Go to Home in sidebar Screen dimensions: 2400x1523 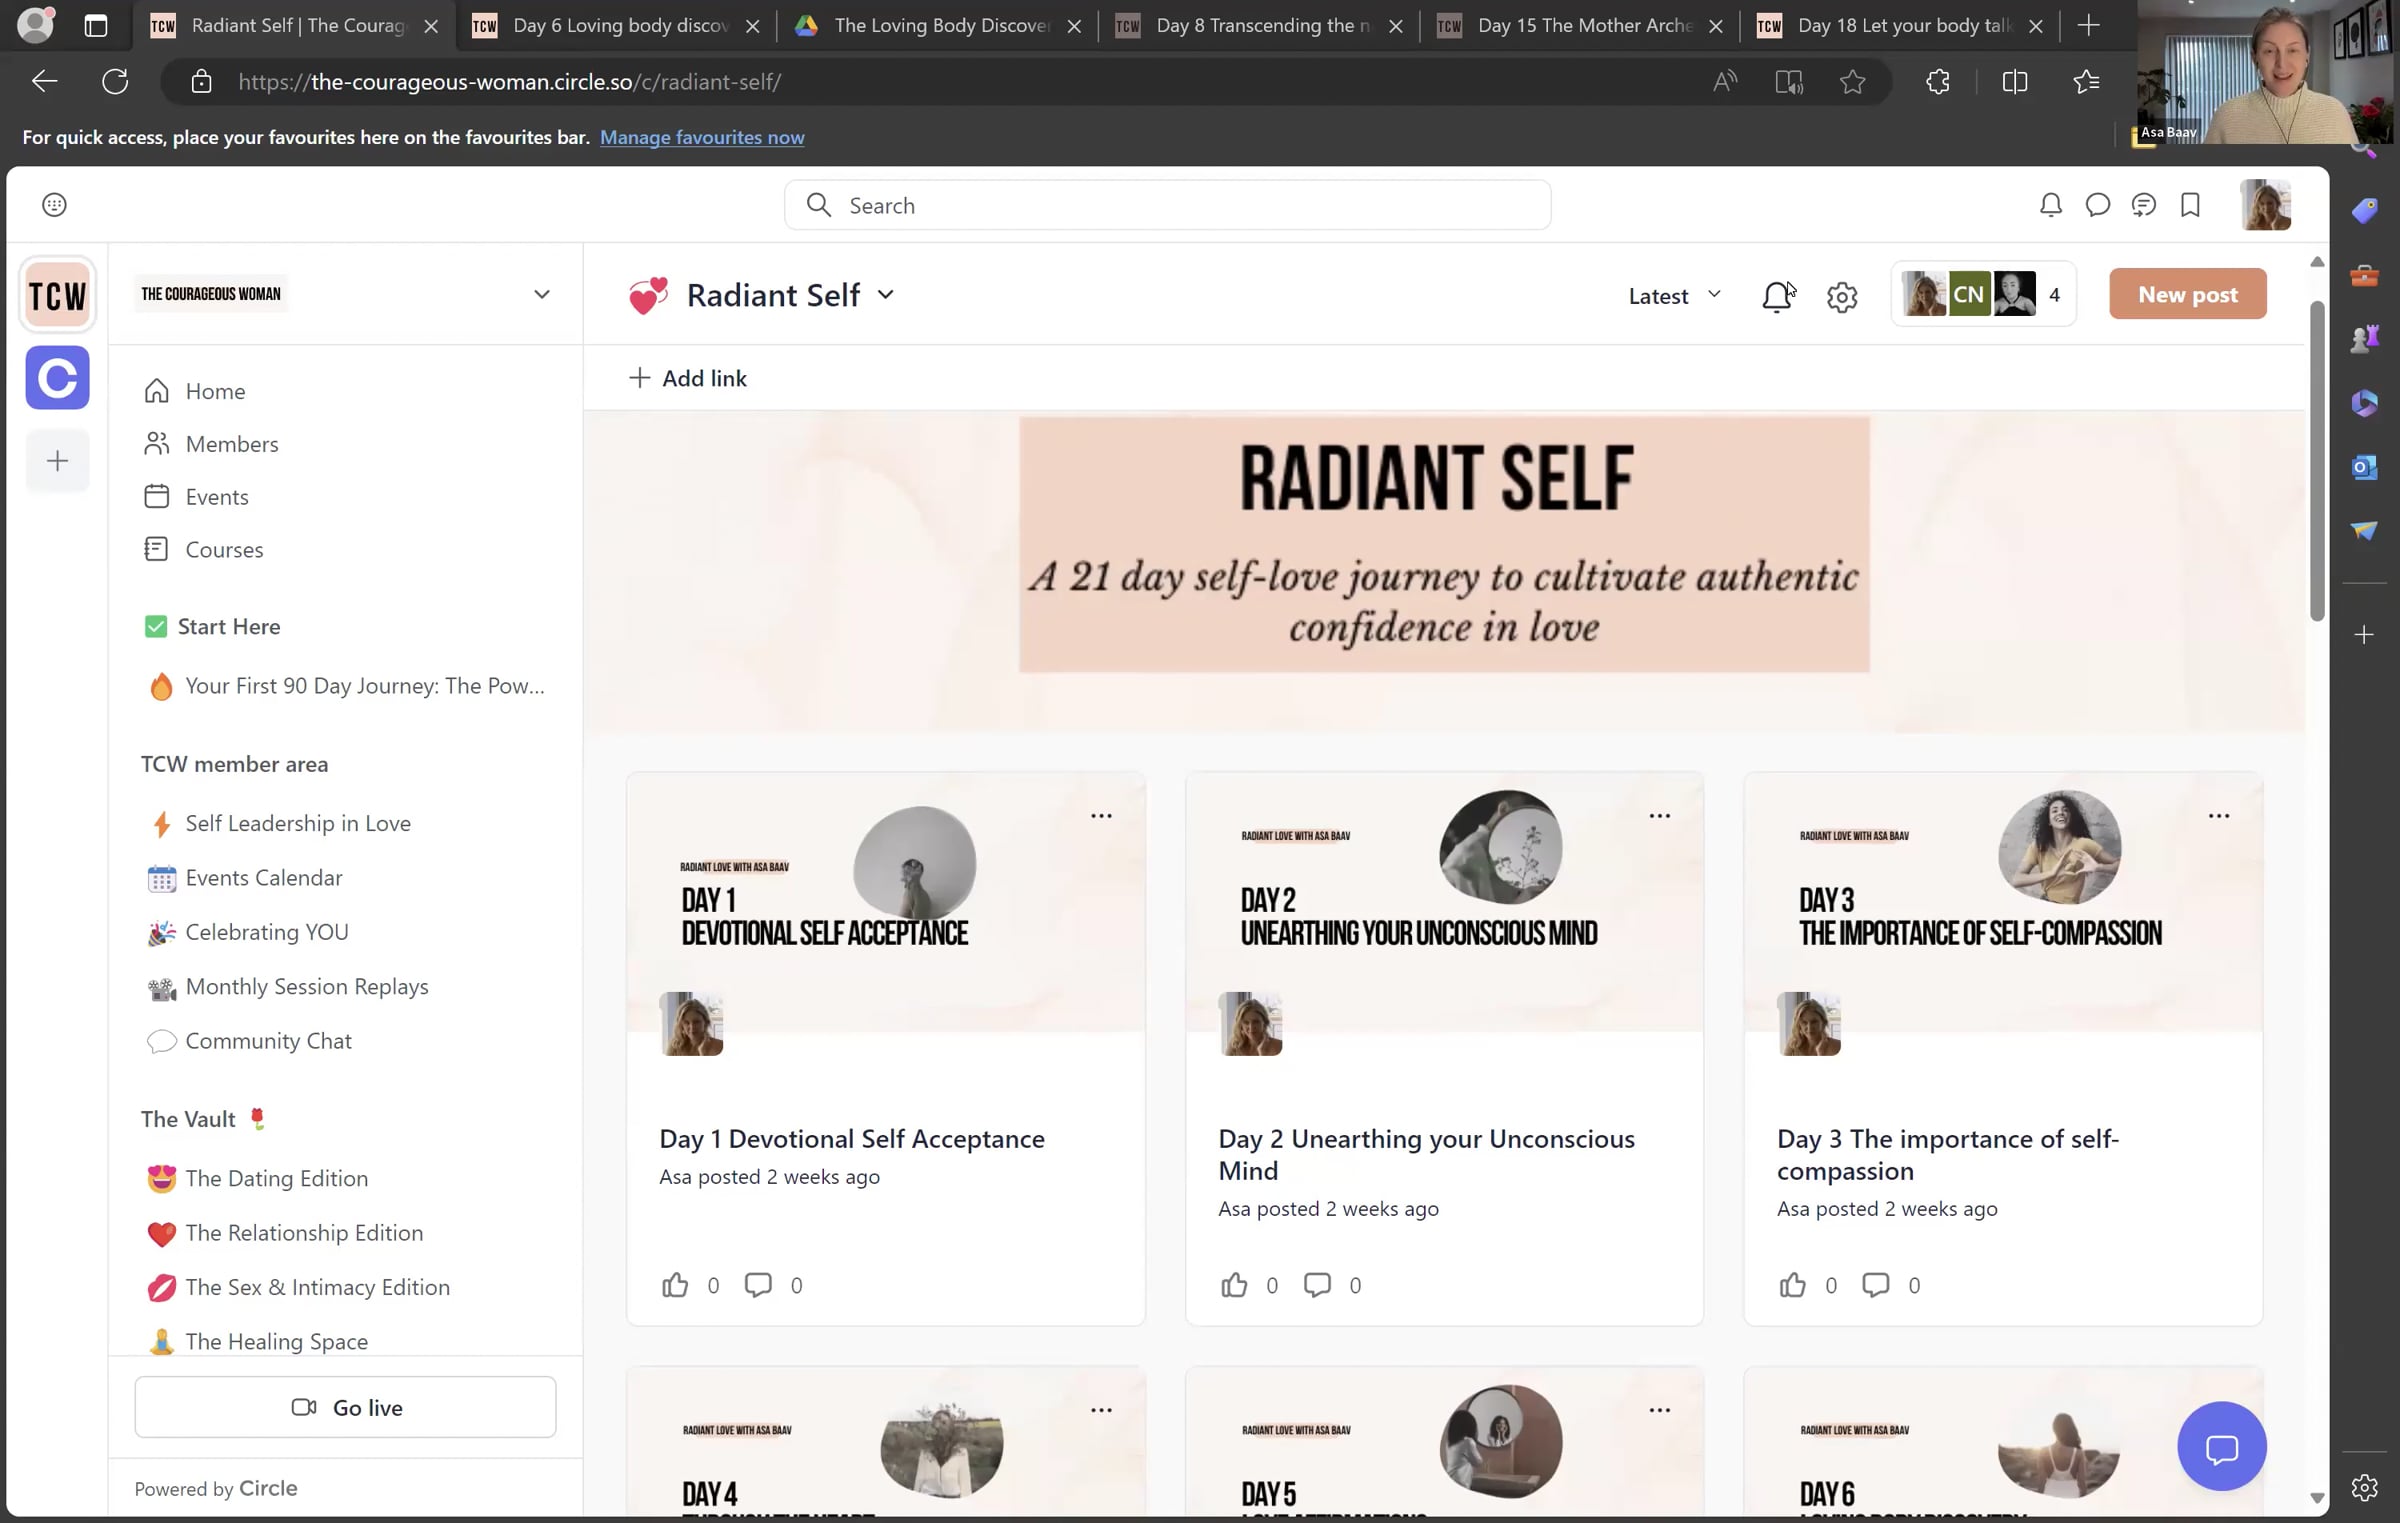(x=215, y=391)
